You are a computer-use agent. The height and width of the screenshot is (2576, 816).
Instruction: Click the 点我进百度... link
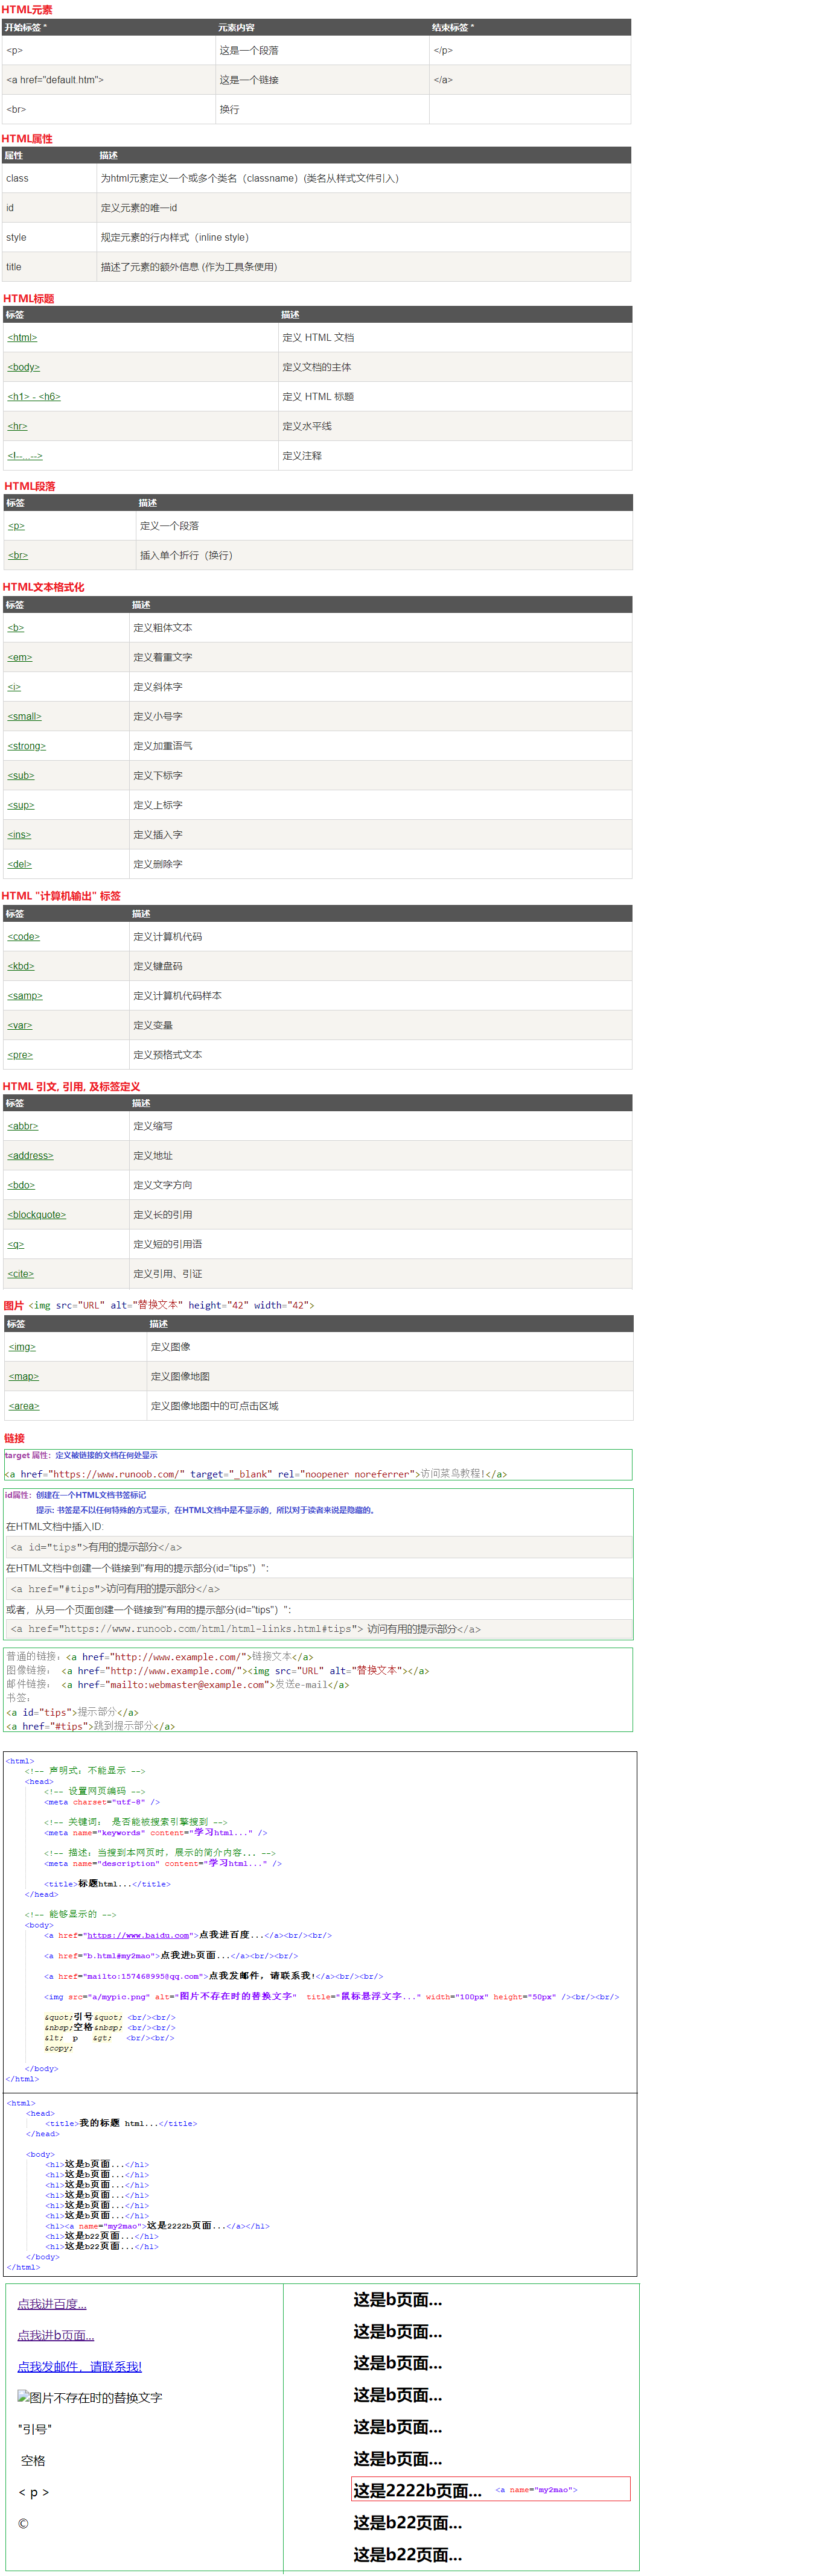click(x=52, y=2304)
